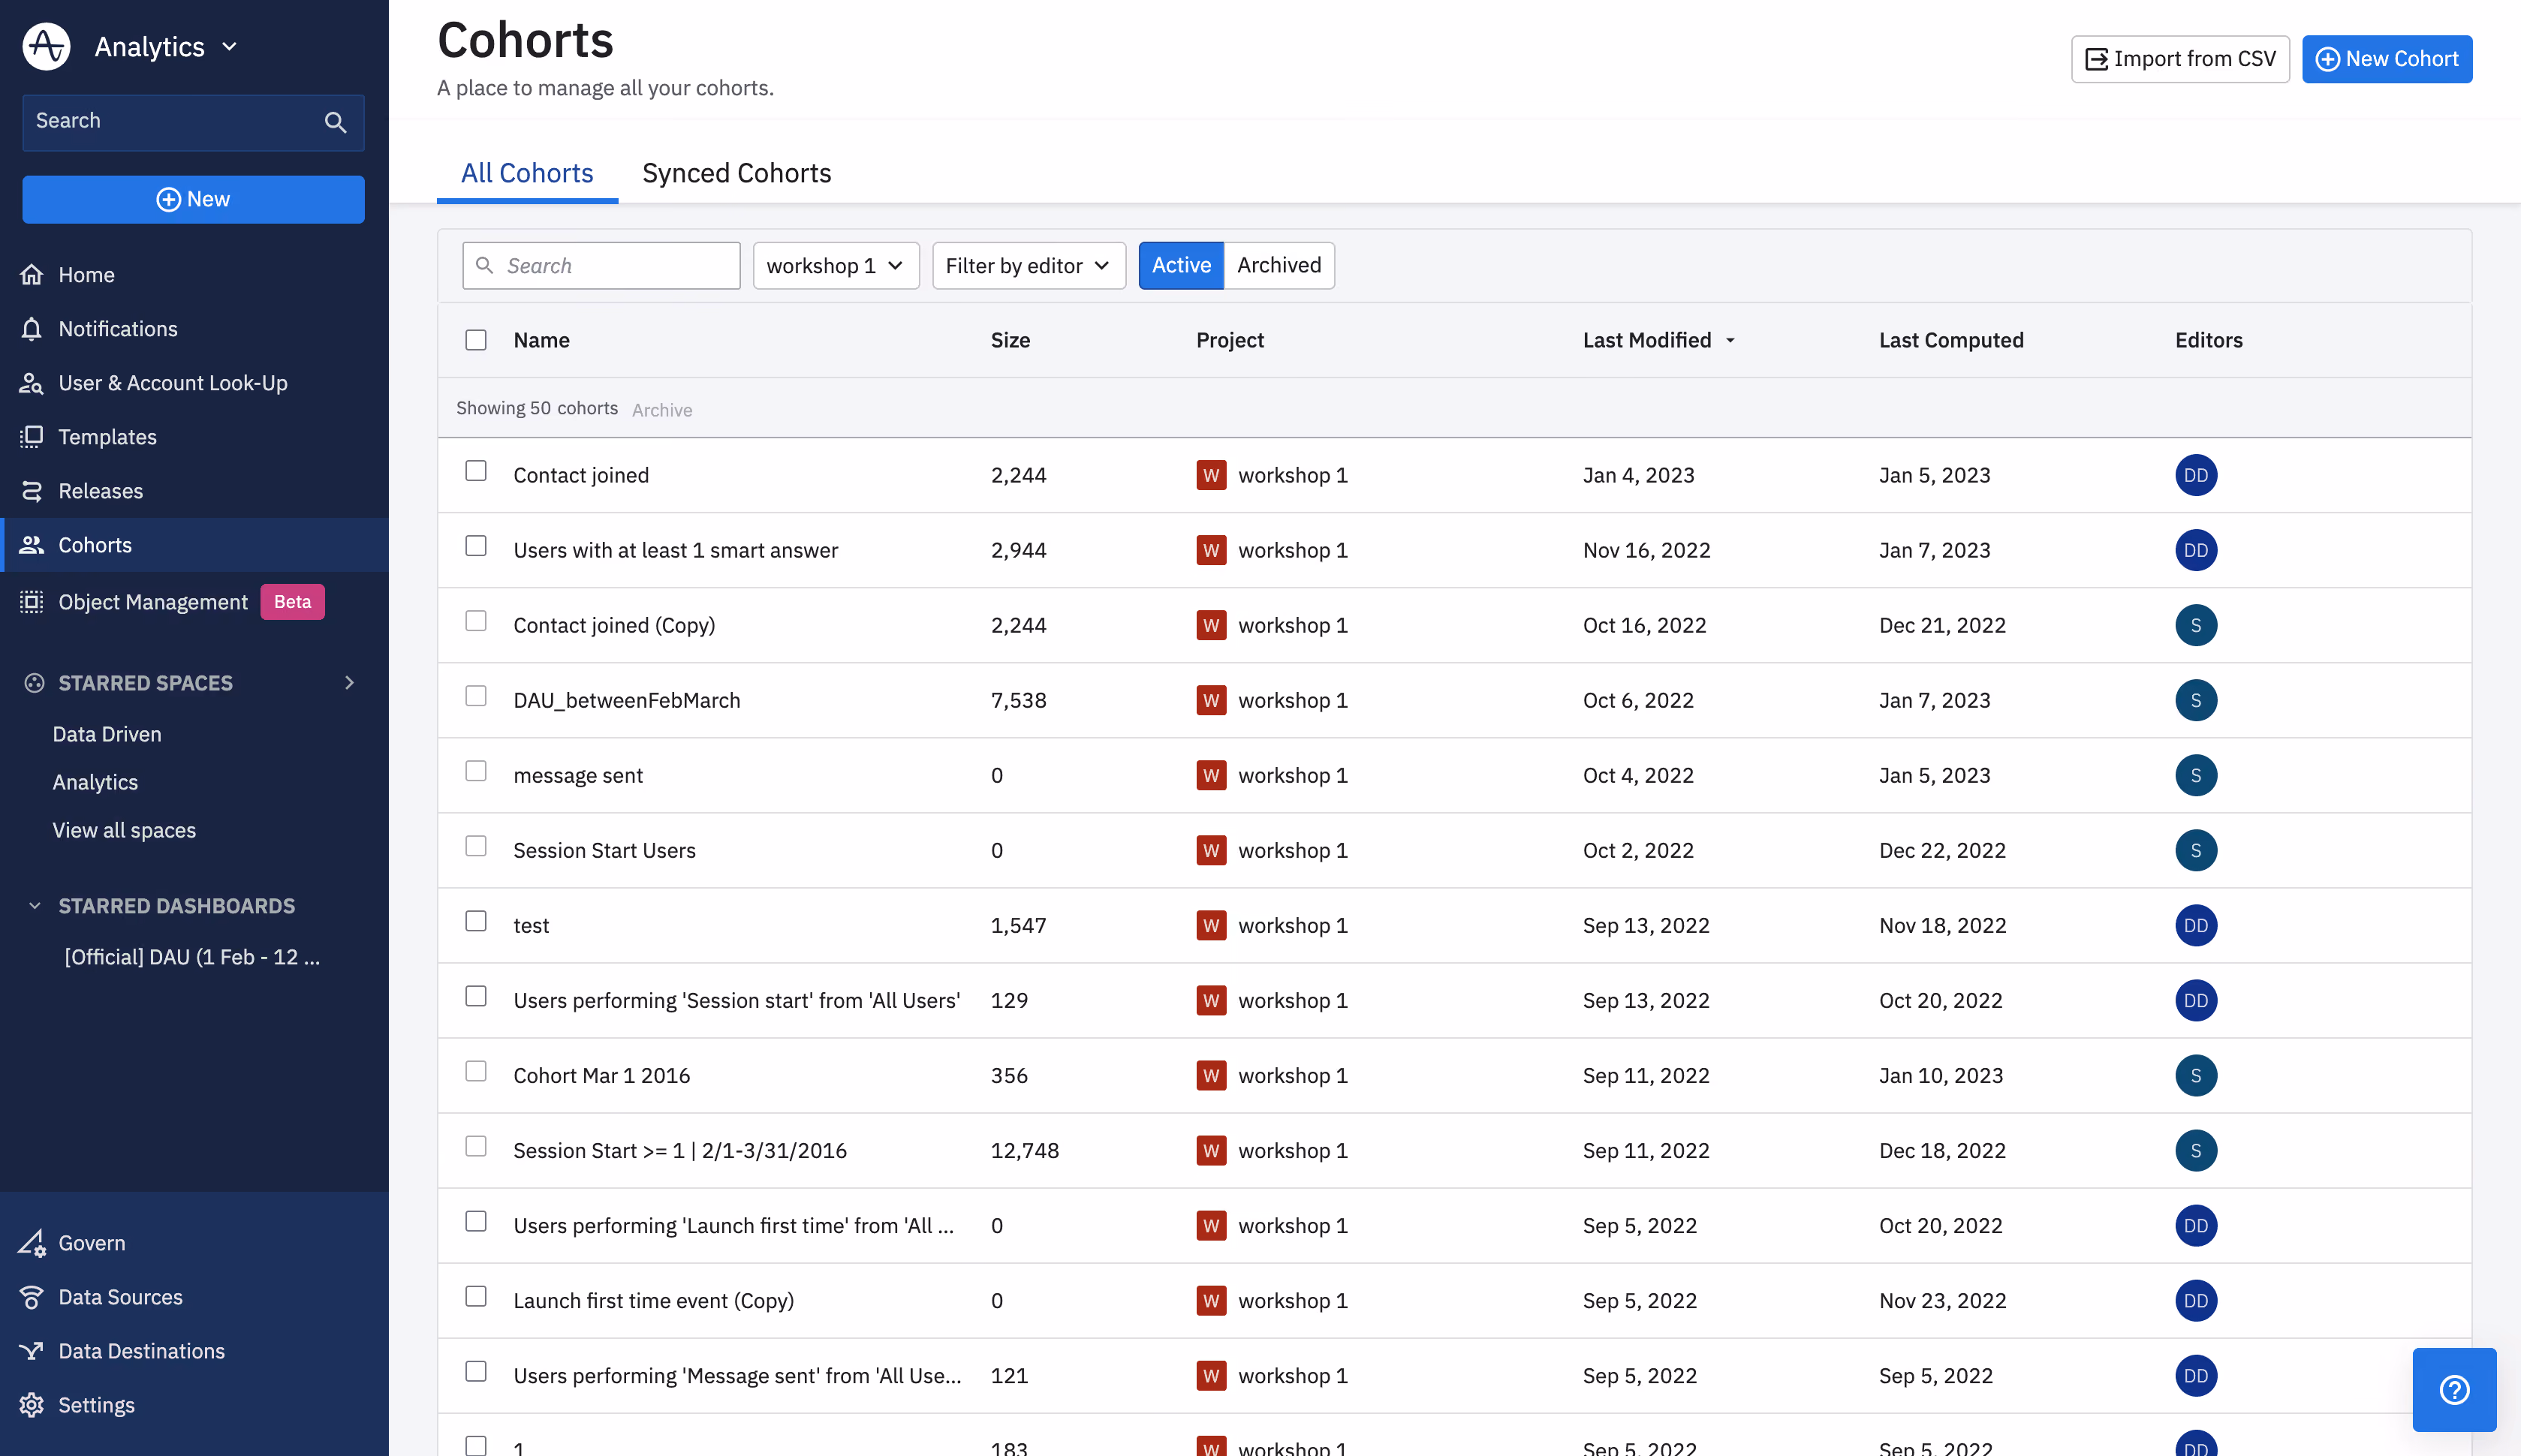Click the sidebar Search field
This screenshot has height=1456, width=2521.
tap(194, 122)
